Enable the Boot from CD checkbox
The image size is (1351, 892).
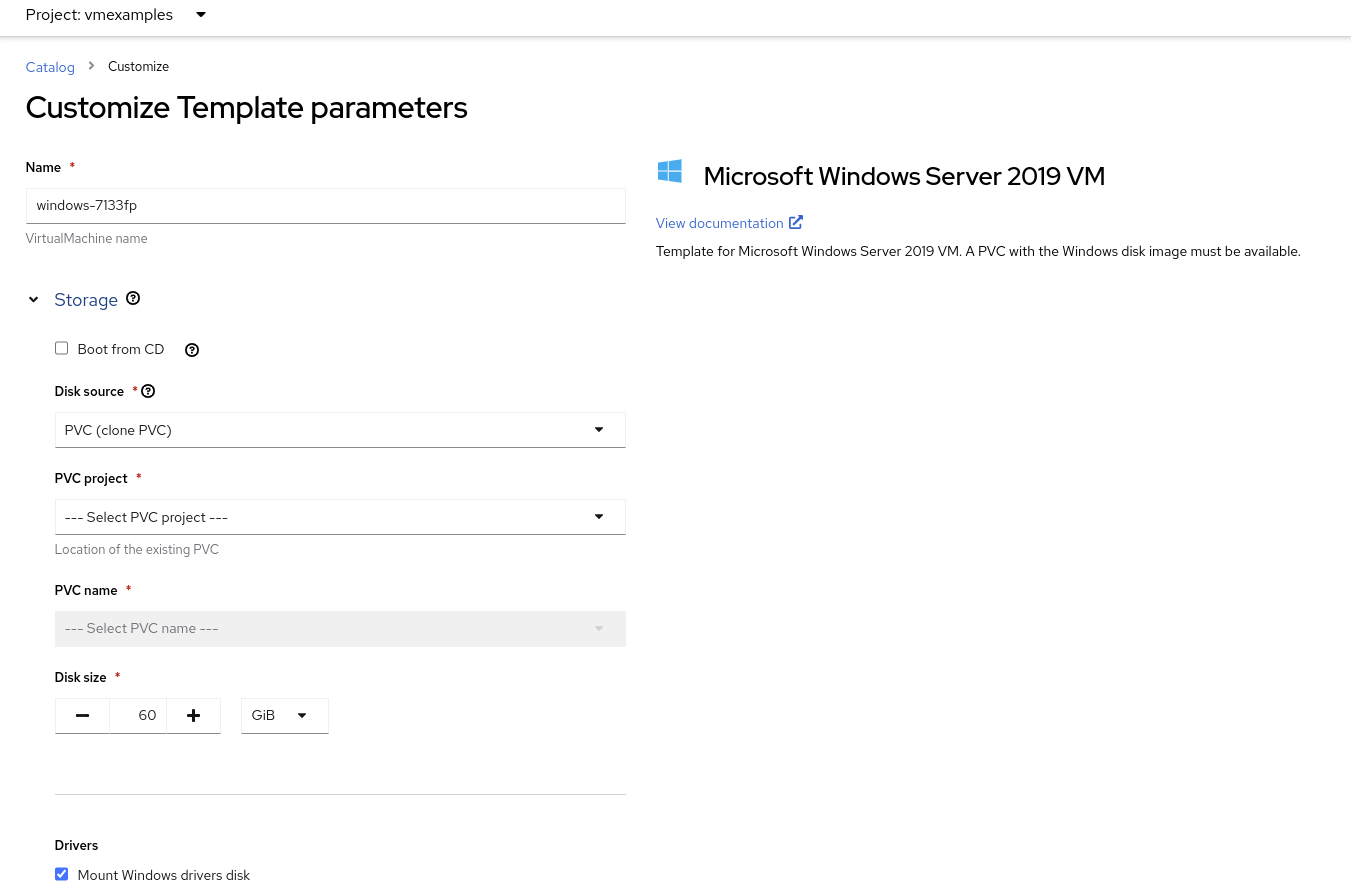coord(61,348)
